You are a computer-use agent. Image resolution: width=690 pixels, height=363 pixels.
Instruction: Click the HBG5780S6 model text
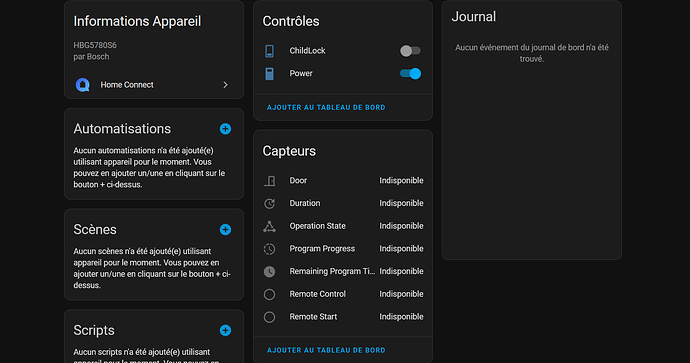click(95, 45)
